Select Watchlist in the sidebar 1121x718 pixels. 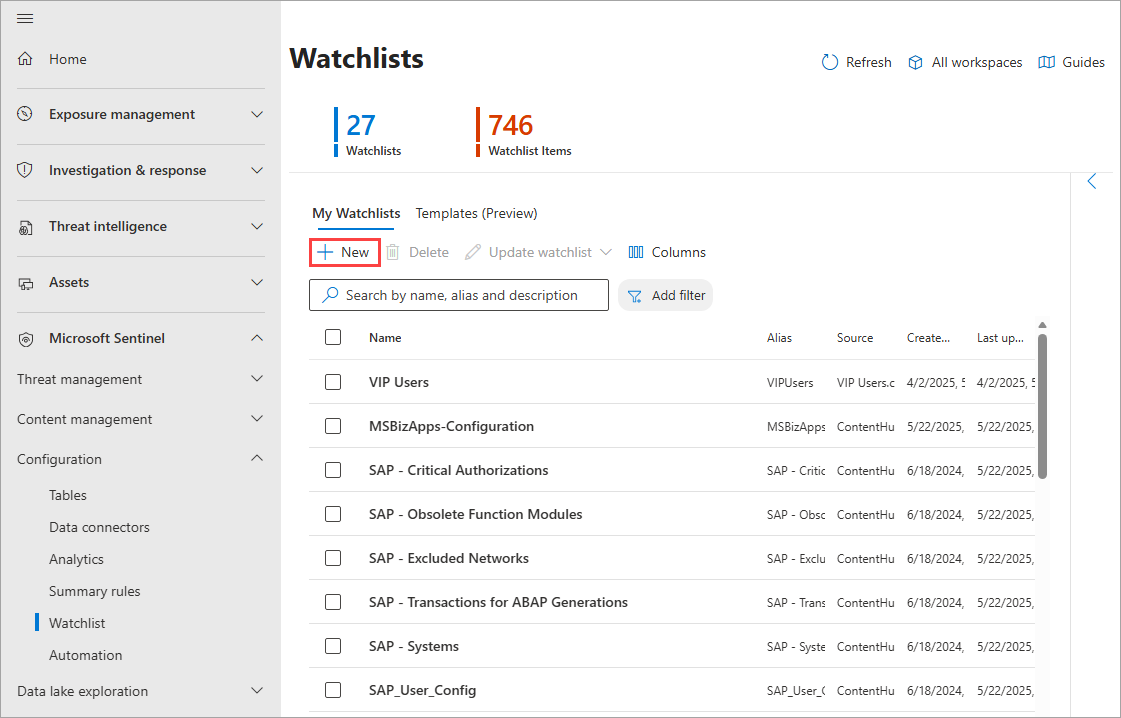click(77, 623)
